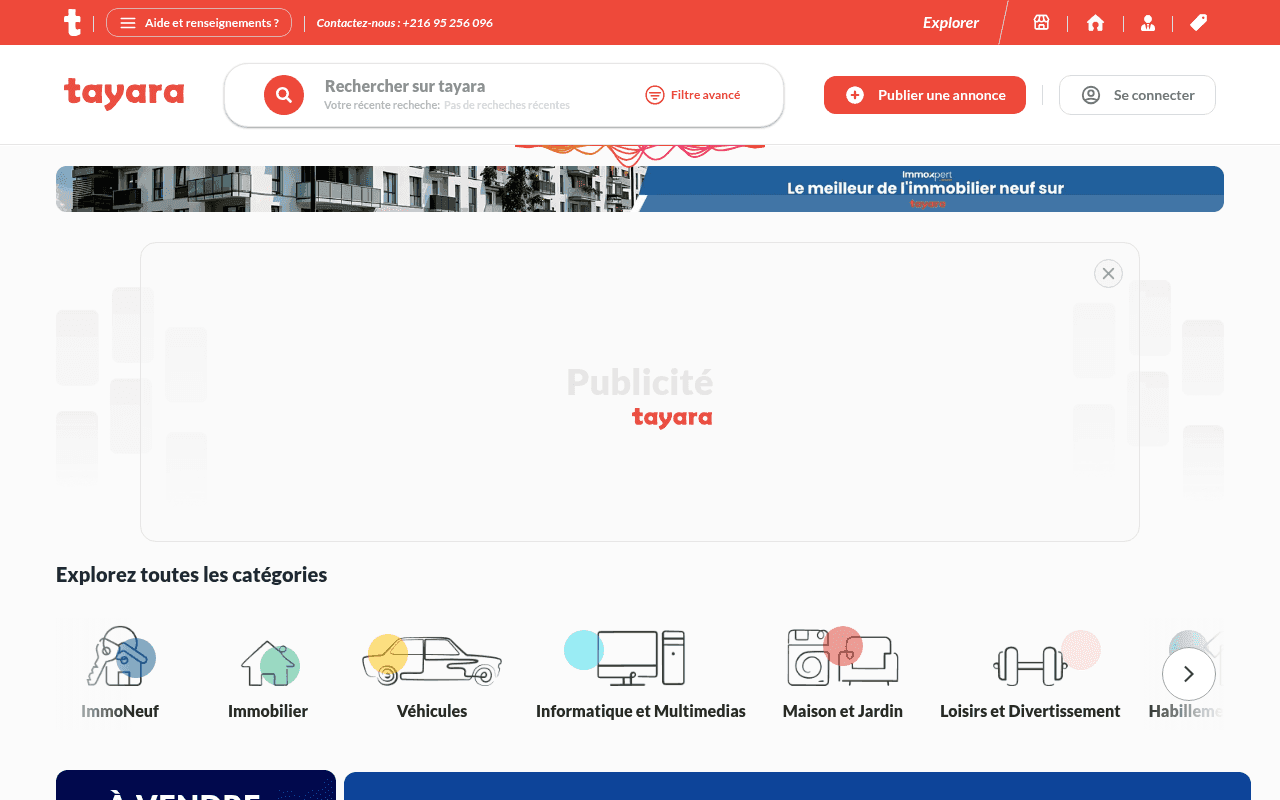The width and height of the screenshot is (1280, 800).
Task: Click the Se connecter button
Action: (1137, 95)
